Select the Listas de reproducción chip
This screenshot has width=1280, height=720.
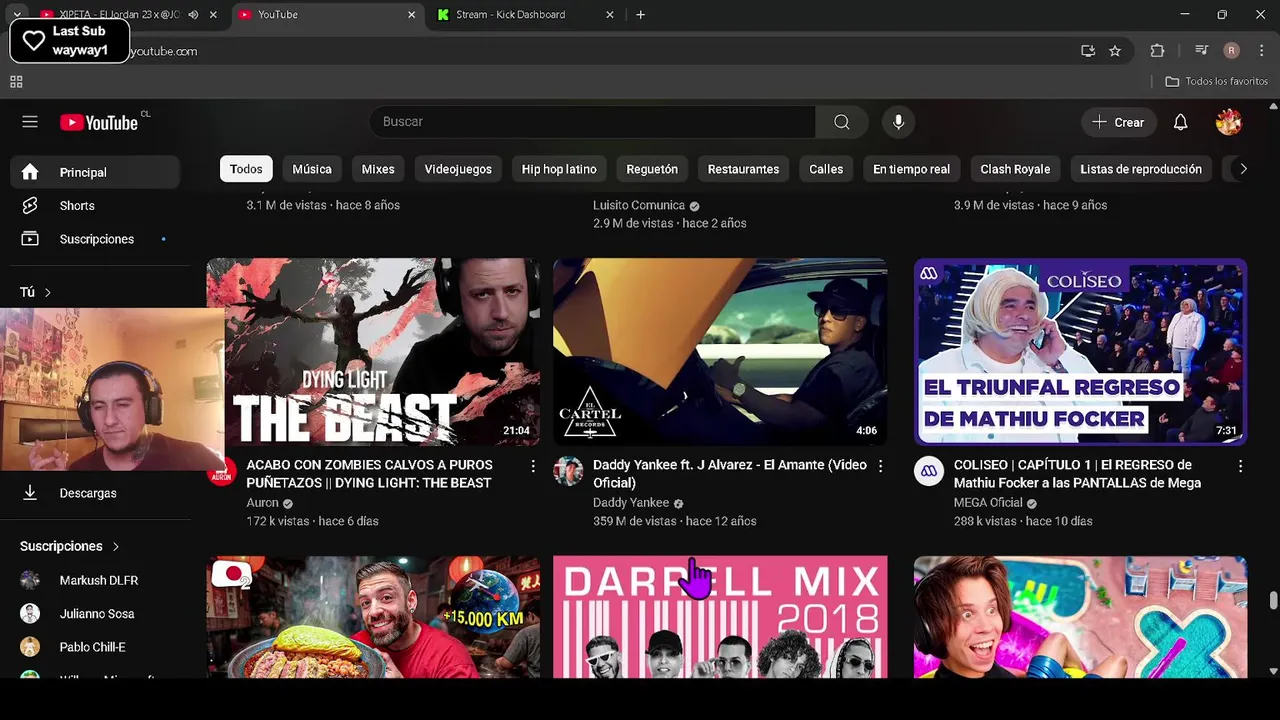(x=1141, y=169)
